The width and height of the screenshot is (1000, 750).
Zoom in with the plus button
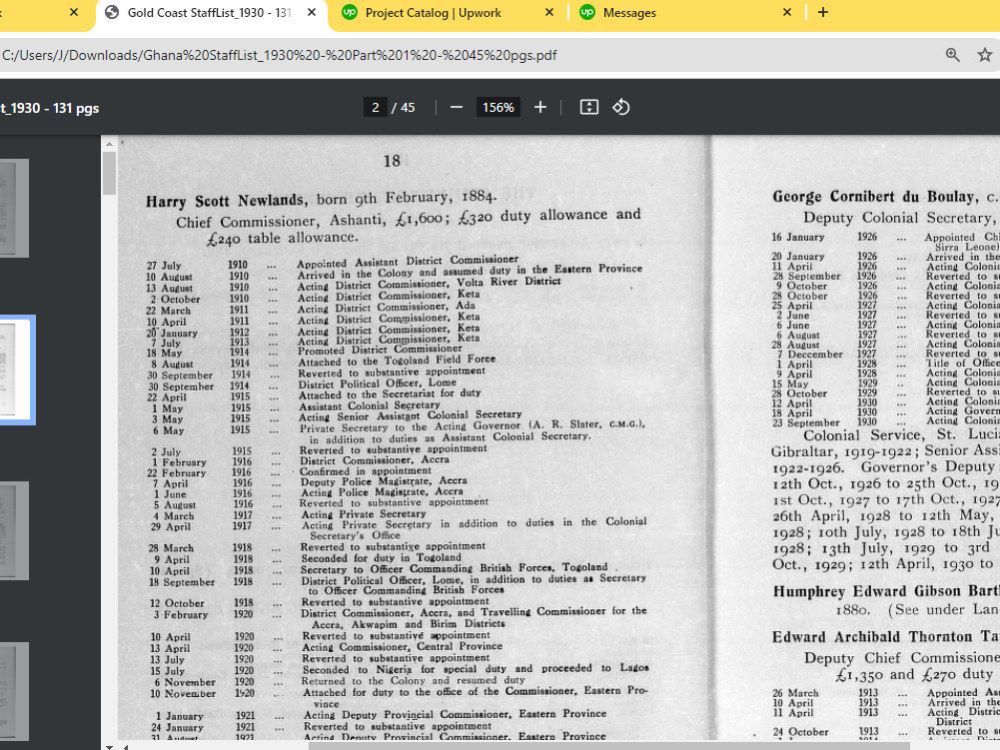click(x=540, y=107)
